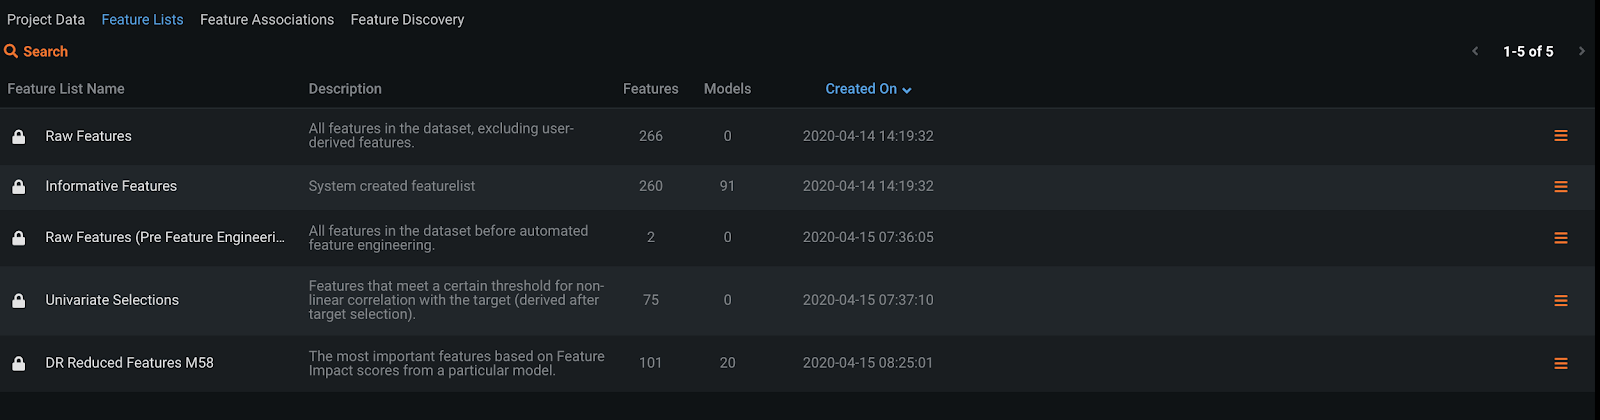Open menu icon for DR Reduced Features M58

point(1560,364)
